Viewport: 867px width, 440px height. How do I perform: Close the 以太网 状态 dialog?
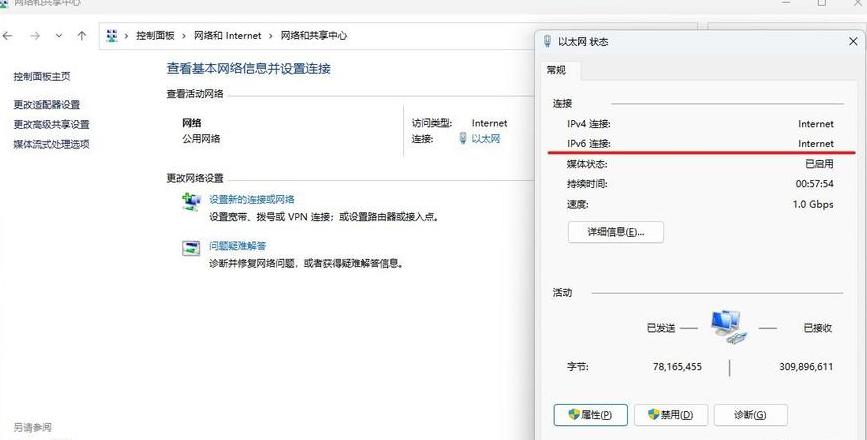point(853,41)
